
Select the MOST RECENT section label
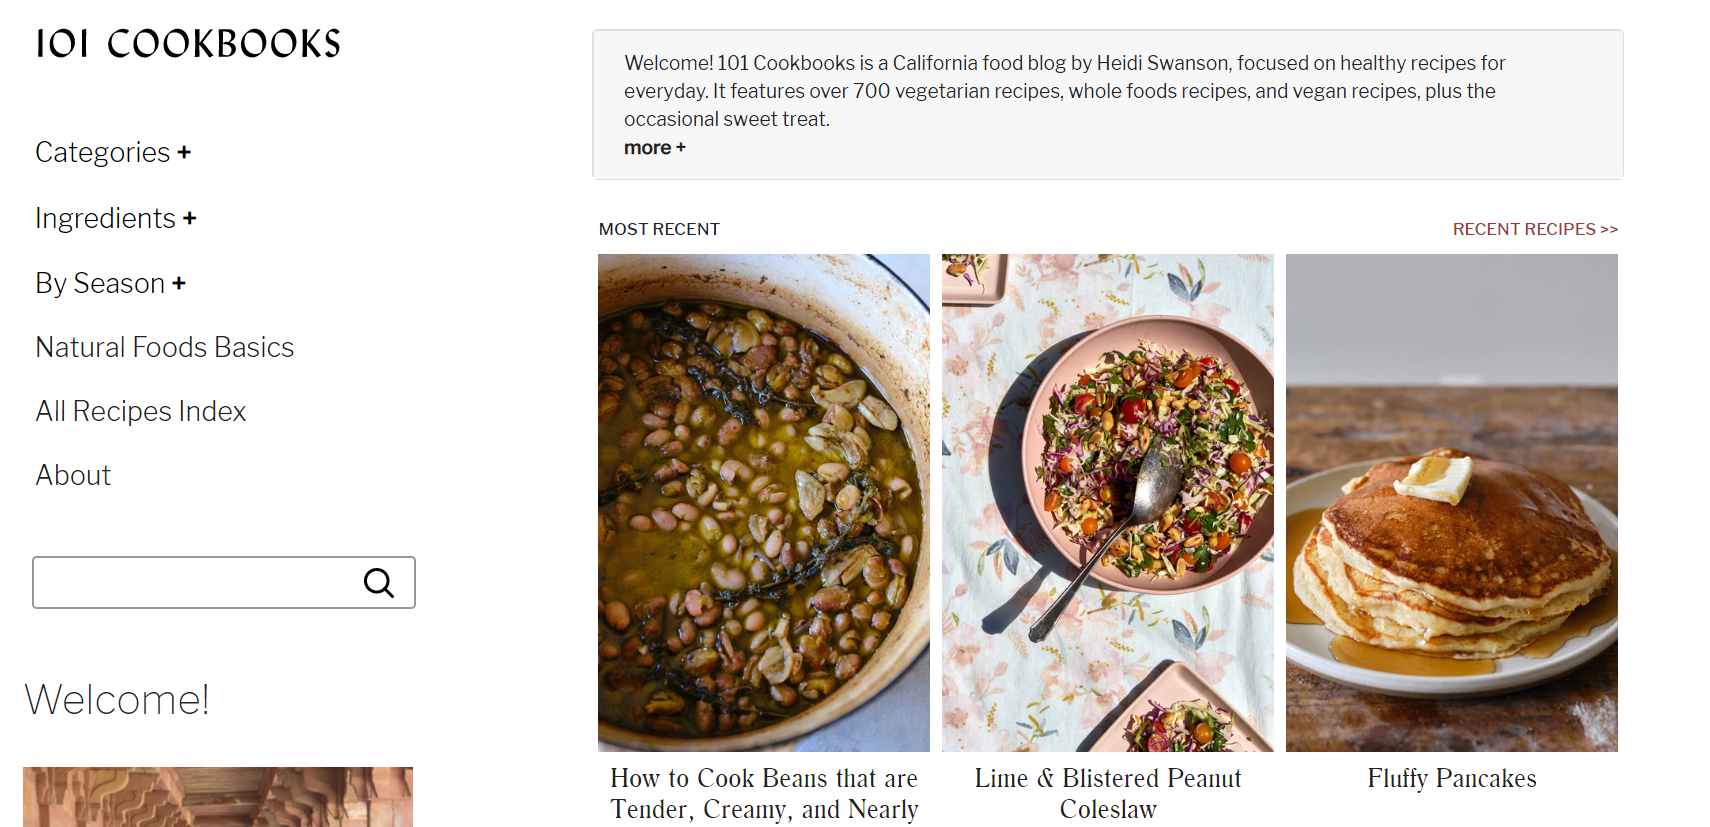(x=659, y=228)
